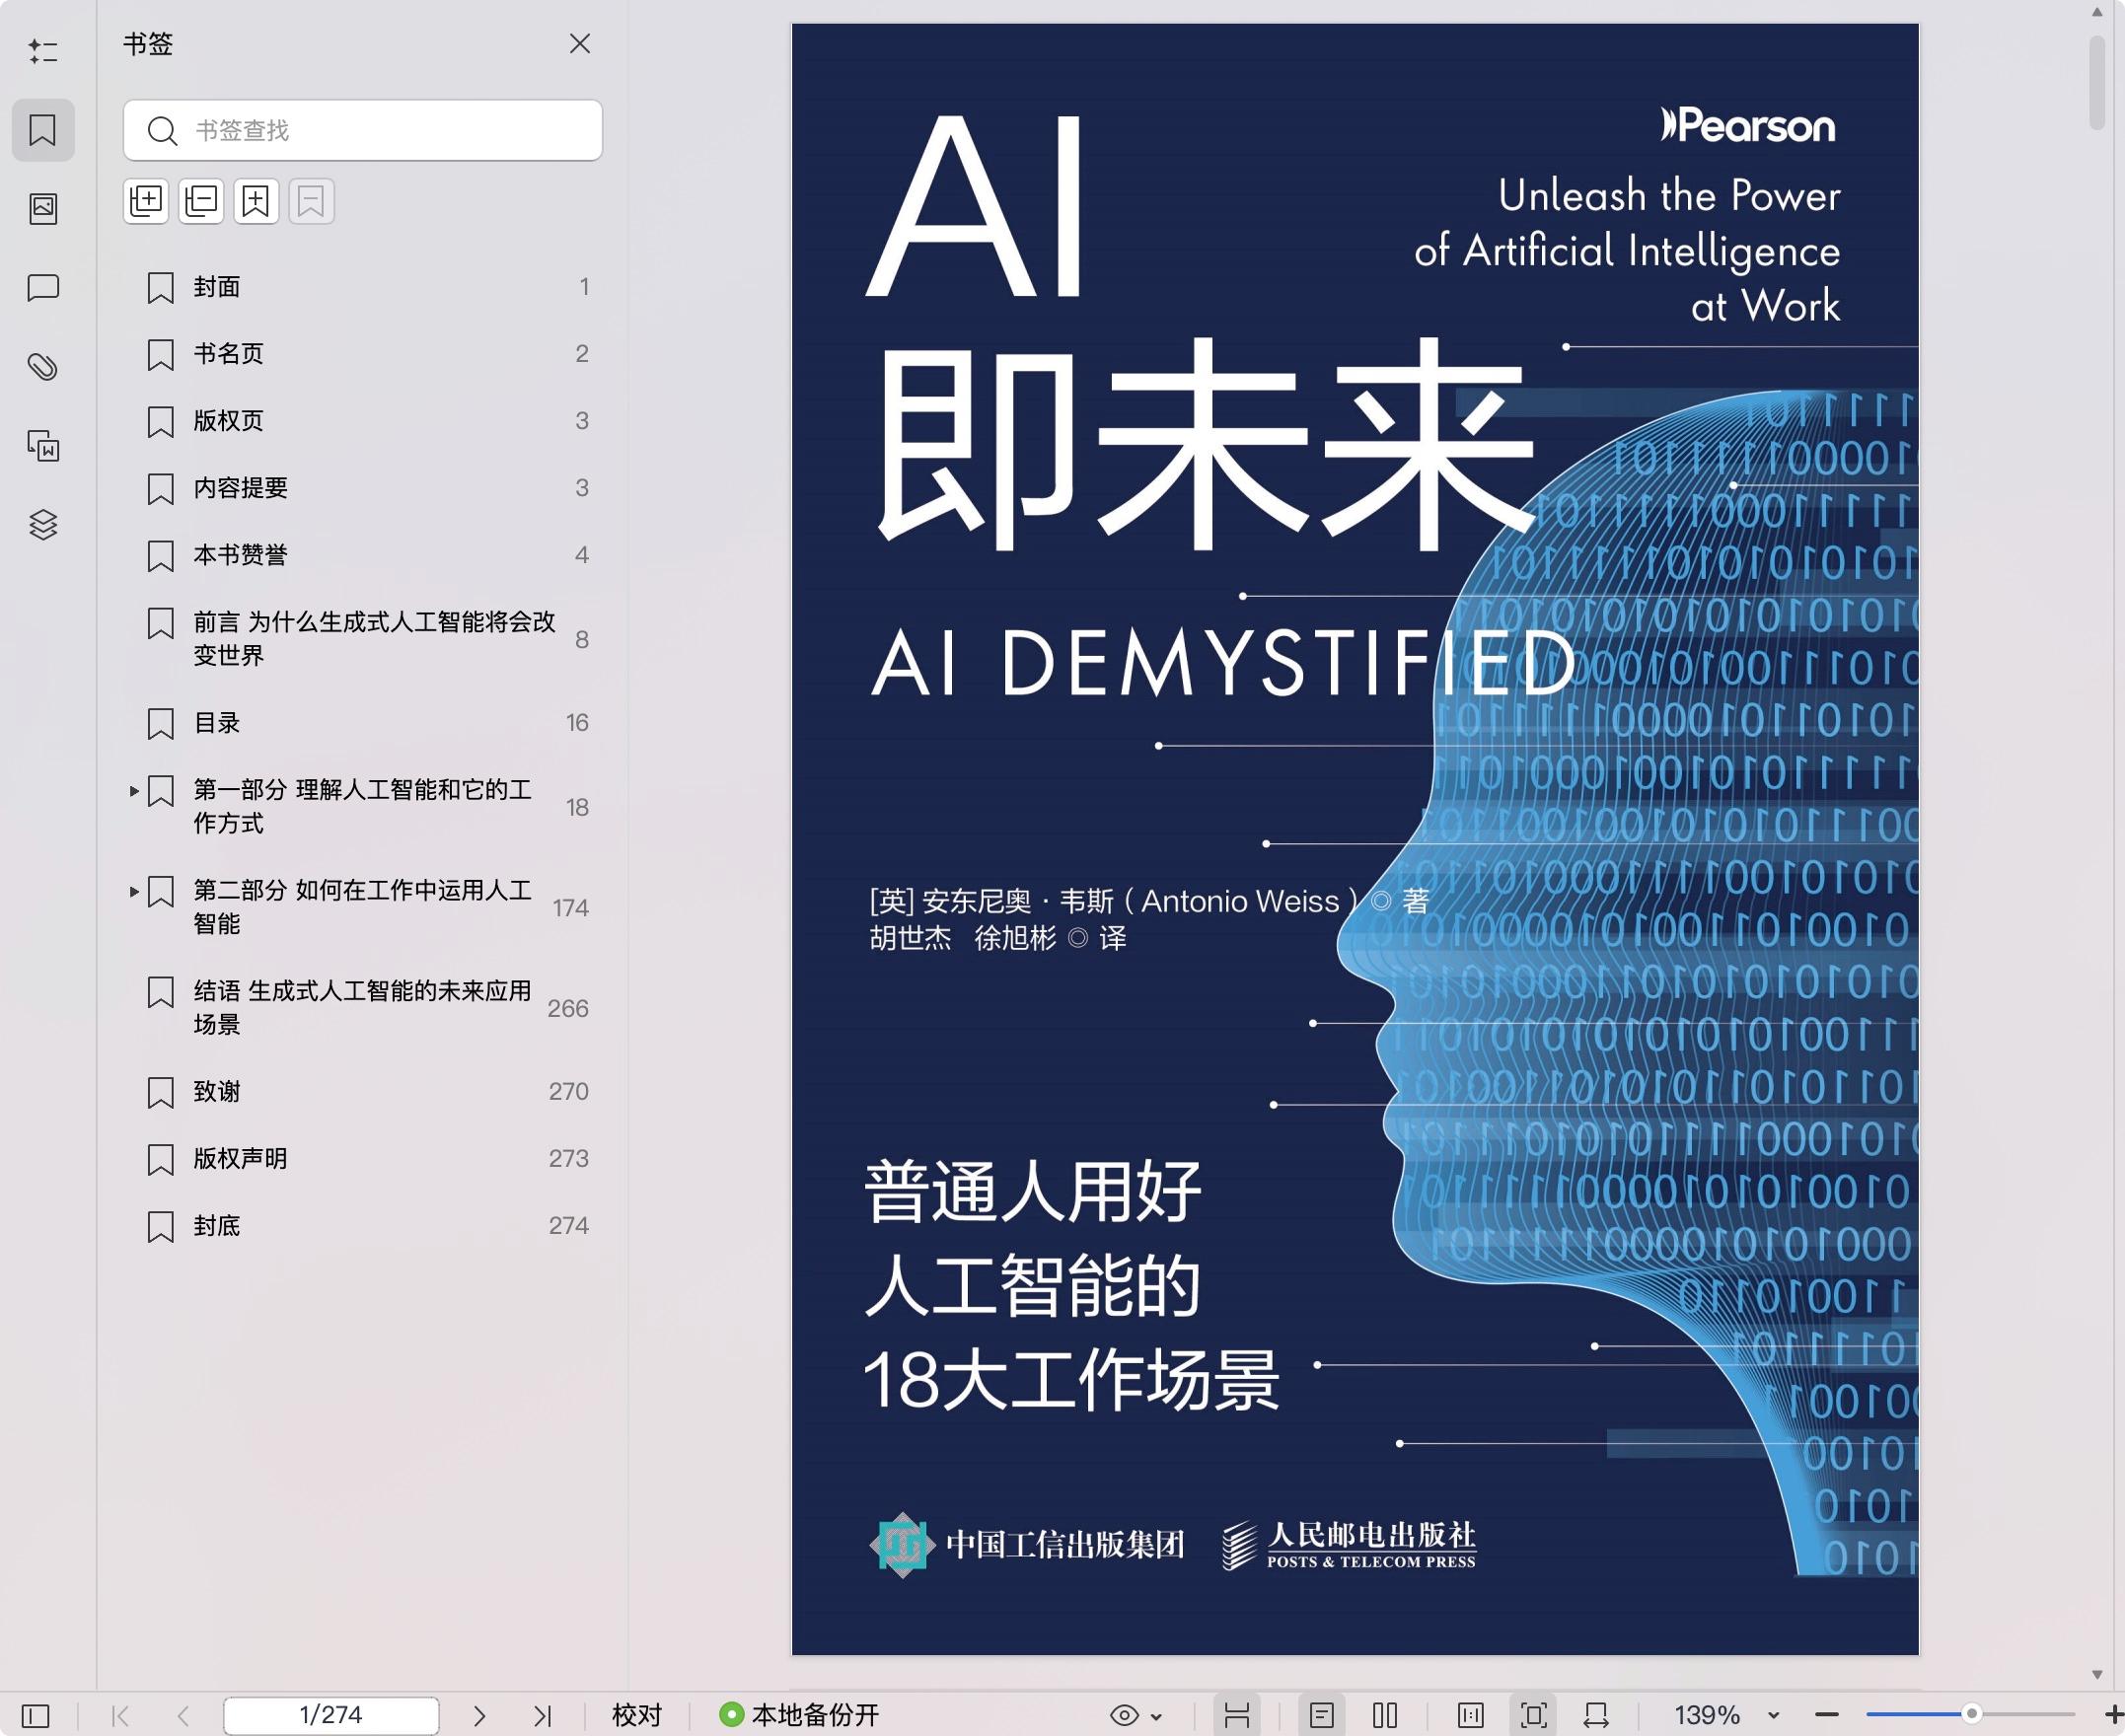This screenshot has height=1736, width=2125.
Task: Click the 本地备份开 backup status
Action: point(800,1716)
